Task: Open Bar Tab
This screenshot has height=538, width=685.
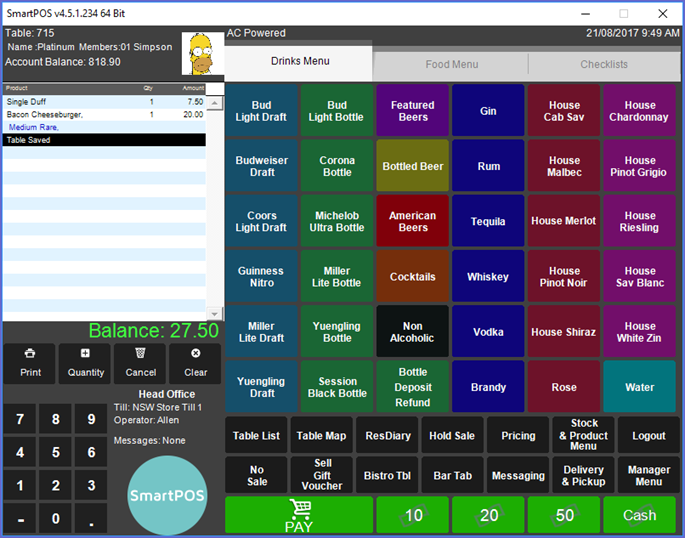Action: (452, 475)
